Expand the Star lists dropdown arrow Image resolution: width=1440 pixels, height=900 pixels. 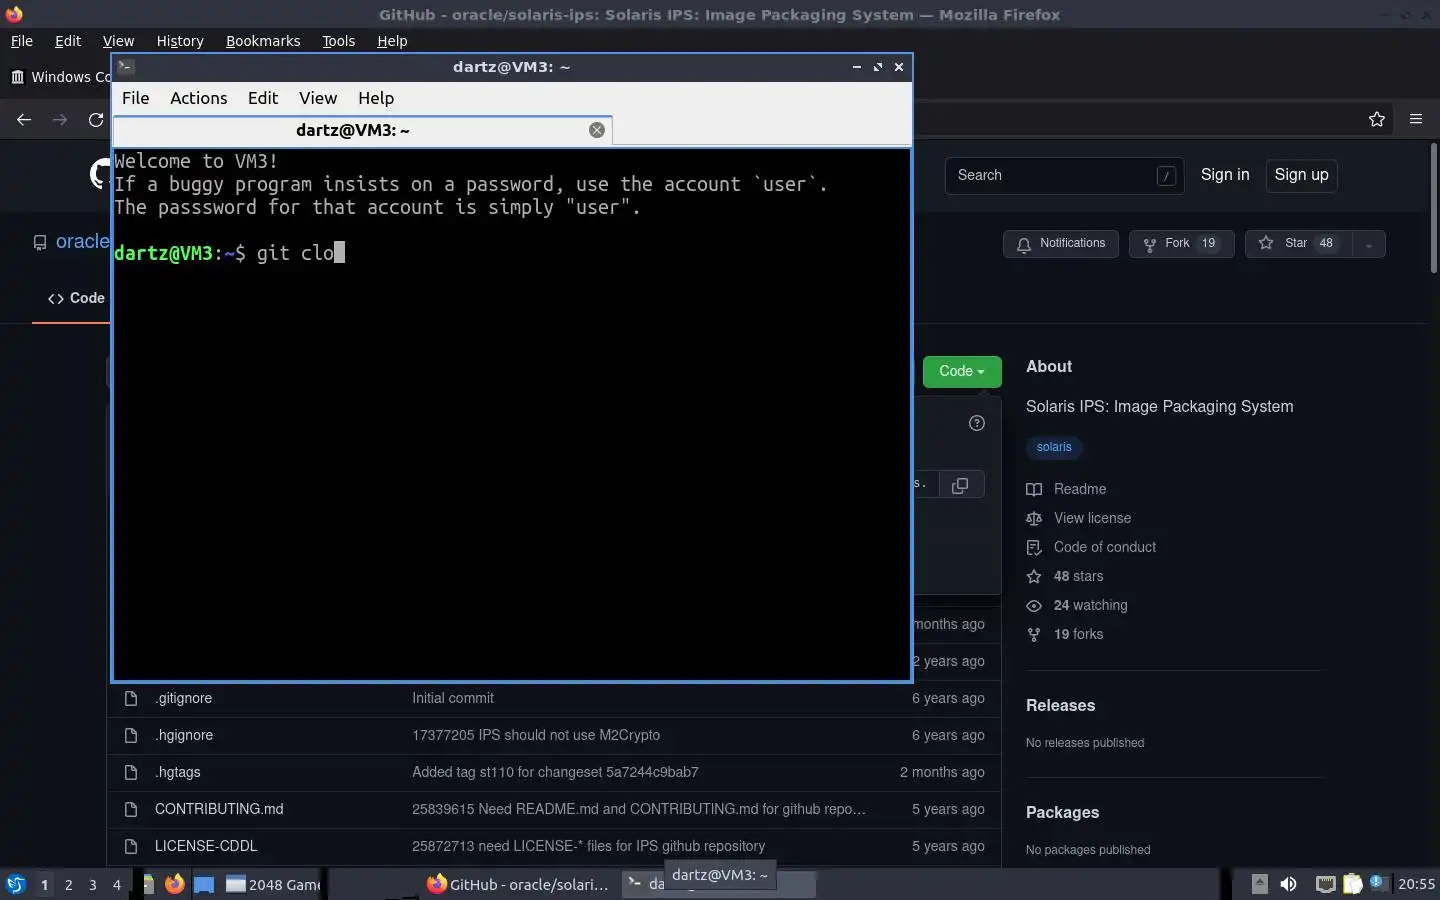coord(1368,244)
